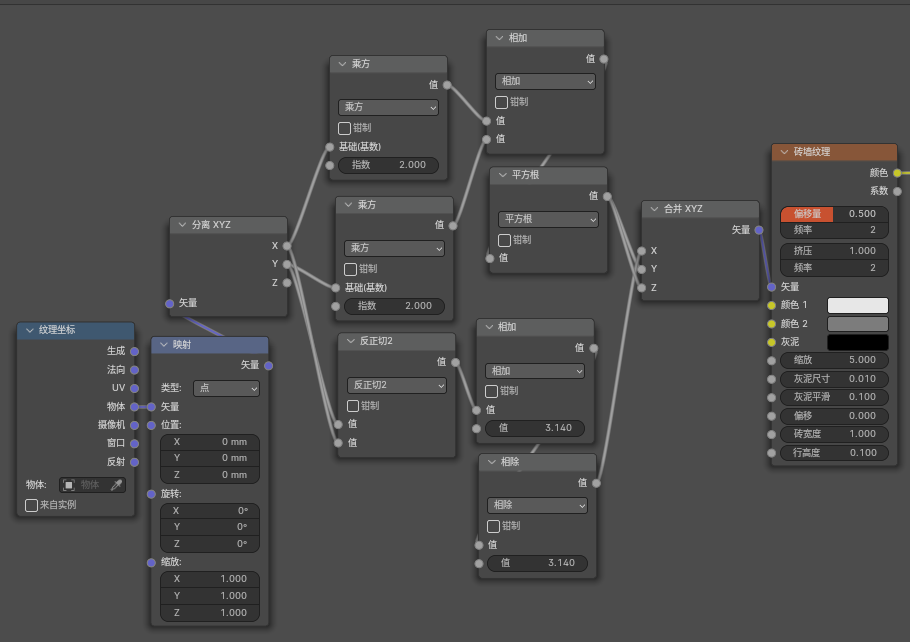Screen dimensions: 910x642
Task: Click the 矢量 output socket of 合并 XYZ
Action: 759,230
